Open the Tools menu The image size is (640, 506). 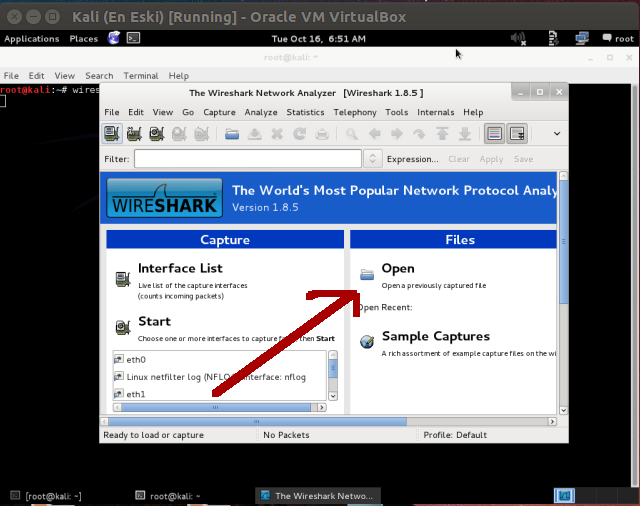(397, 112)
